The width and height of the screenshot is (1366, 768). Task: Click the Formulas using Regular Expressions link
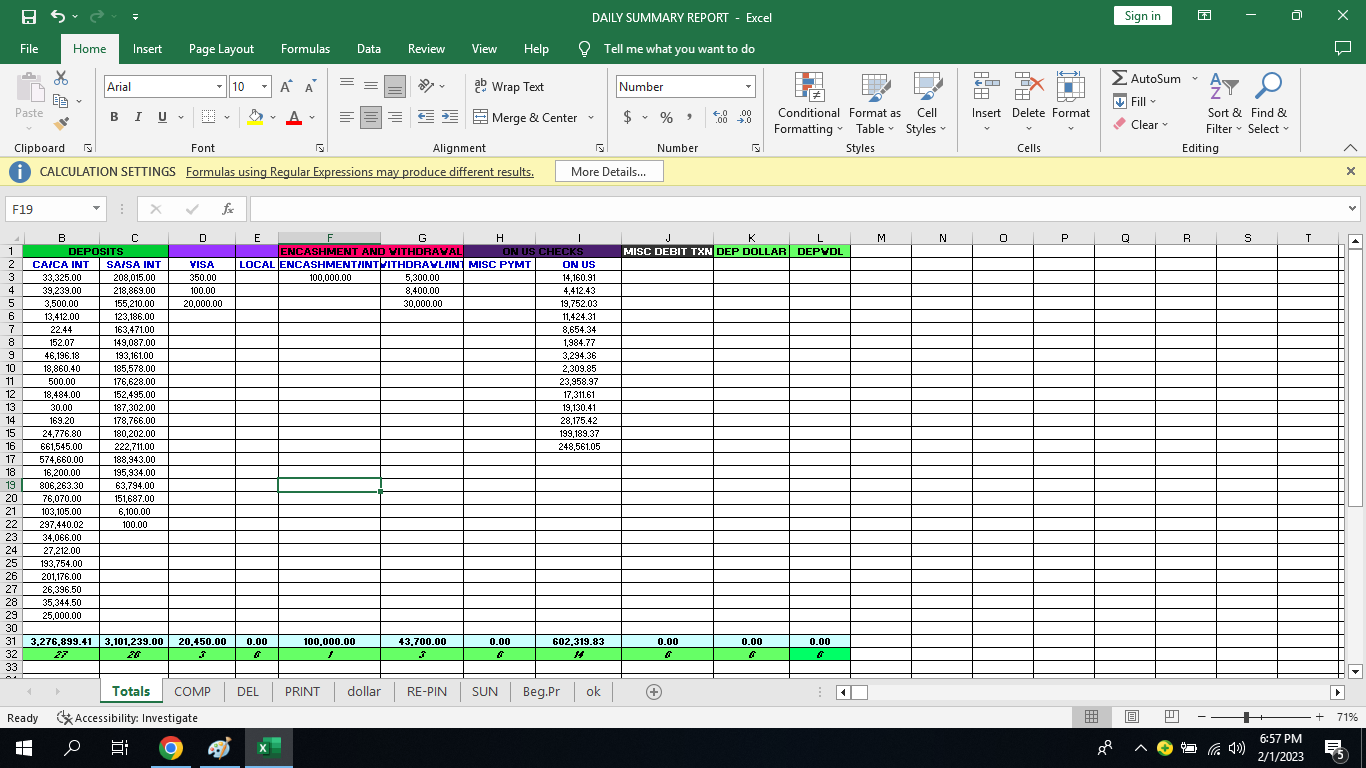[360, 172]
